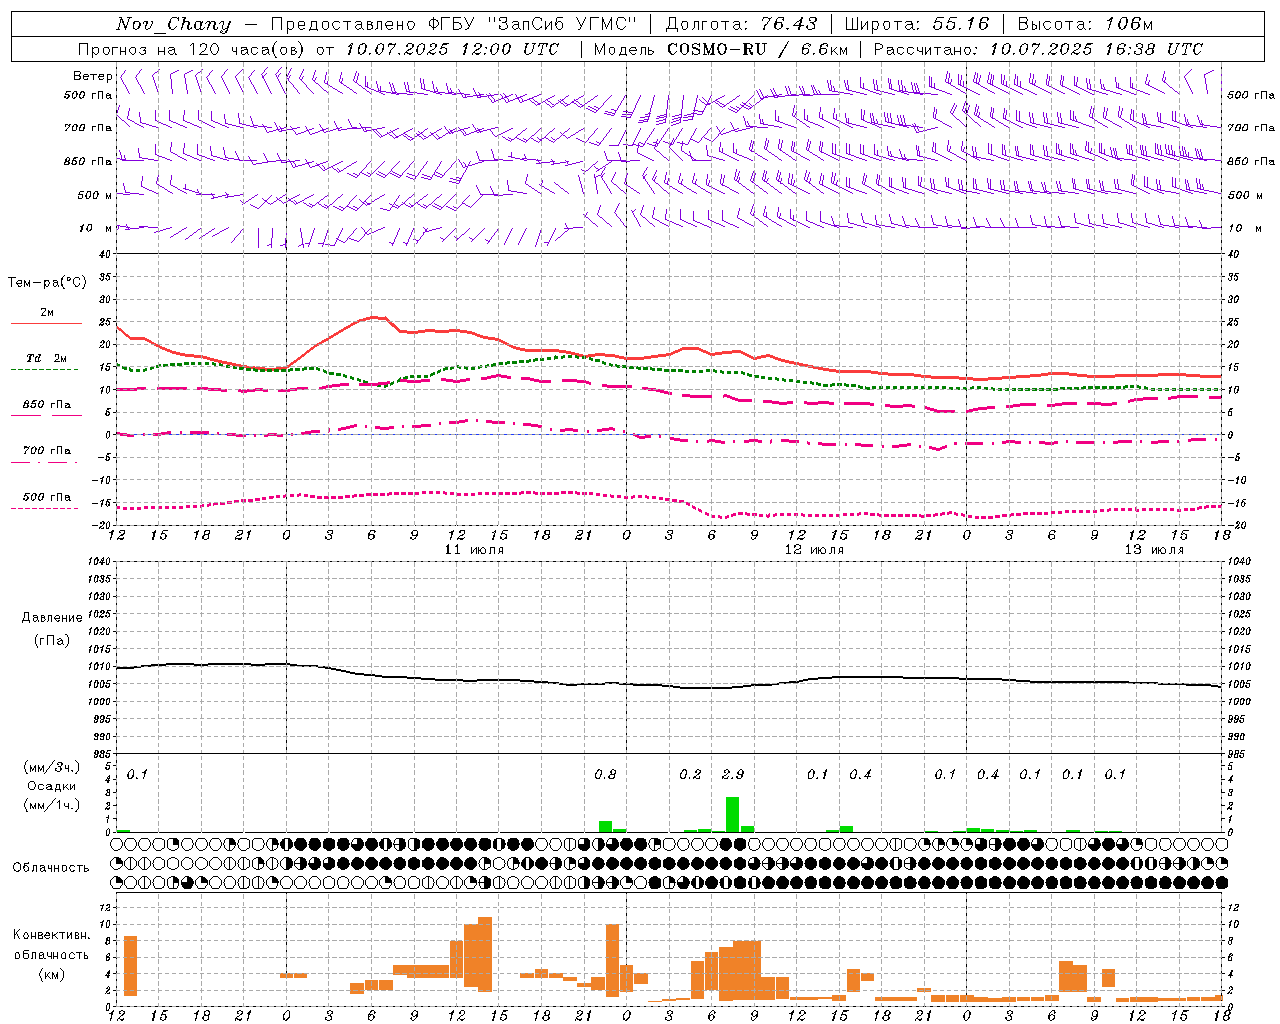
Task: Click the precipitation value 2.9
Action: click(x=732, y=774)
